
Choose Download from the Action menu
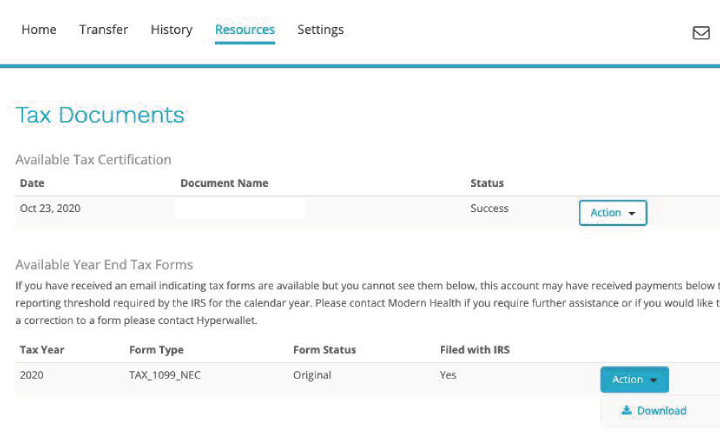pos(660,411)
